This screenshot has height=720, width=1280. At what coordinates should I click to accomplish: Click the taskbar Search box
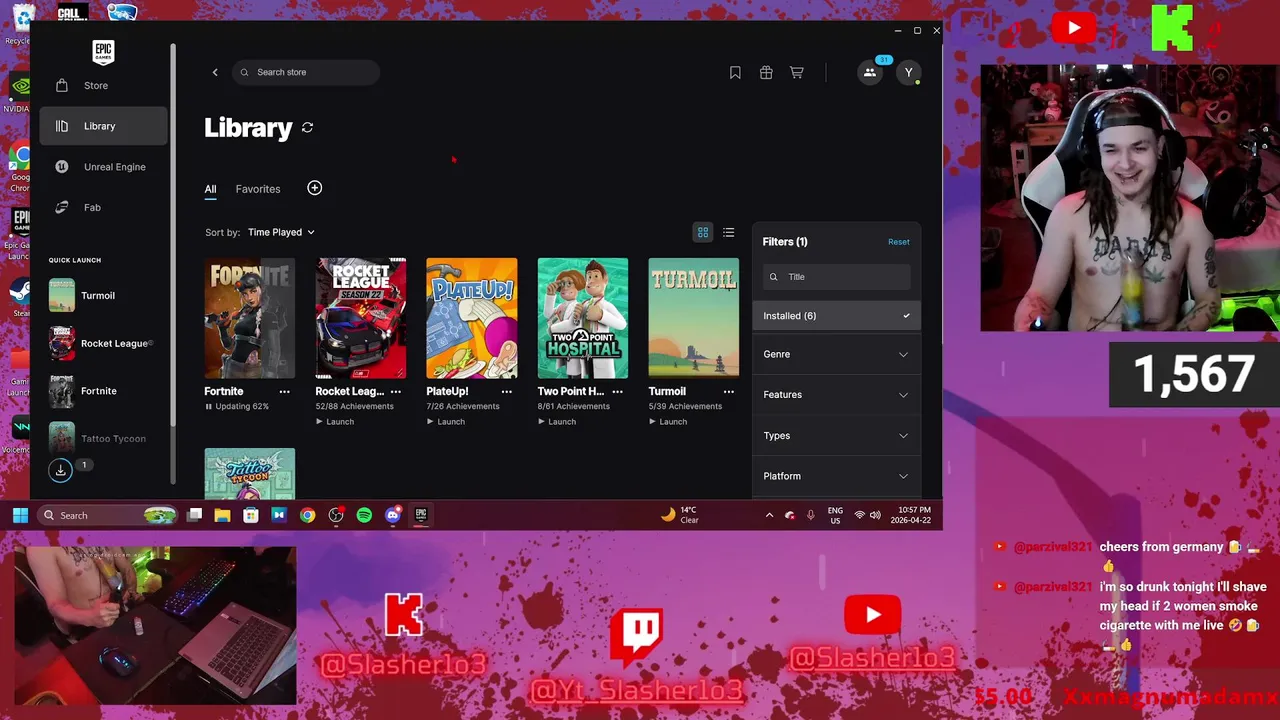[x=107, y=515]
